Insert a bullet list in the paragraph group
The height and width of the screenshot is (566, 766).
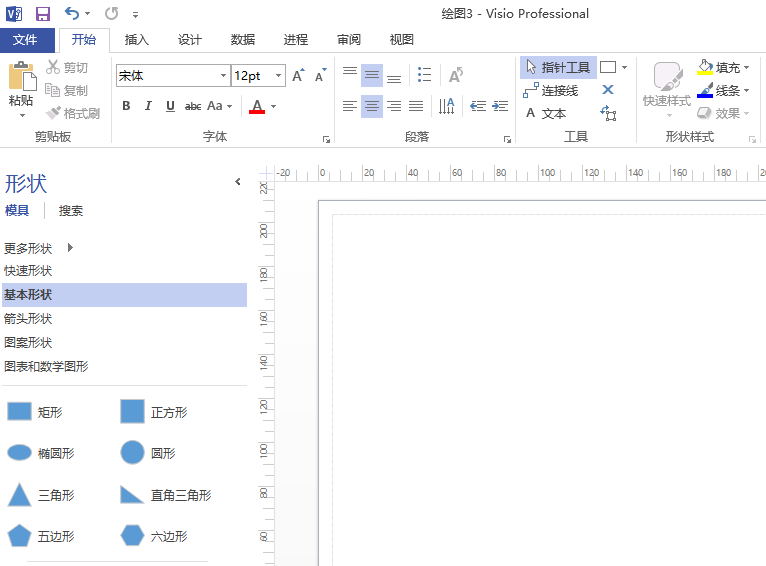tap(425, 75)
